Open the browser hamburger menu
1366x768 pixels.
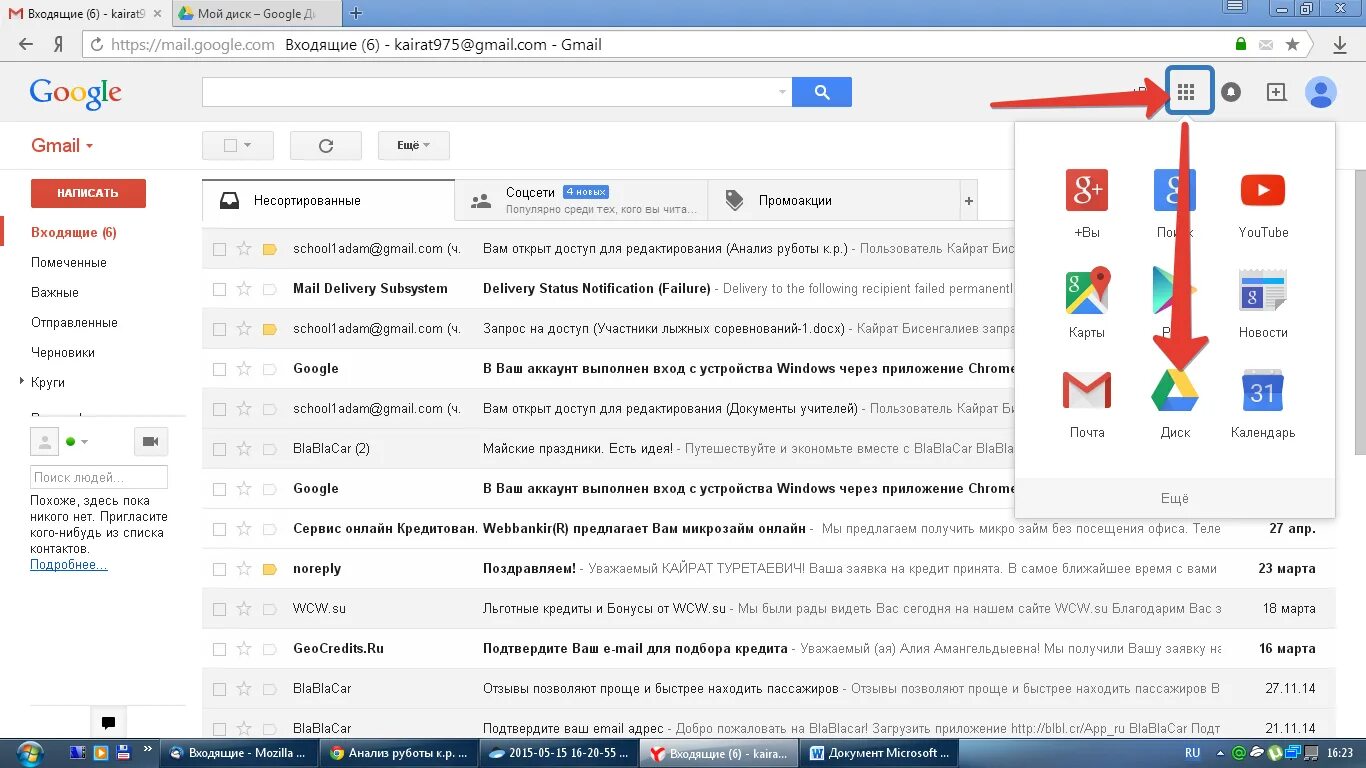(1236, 8)
